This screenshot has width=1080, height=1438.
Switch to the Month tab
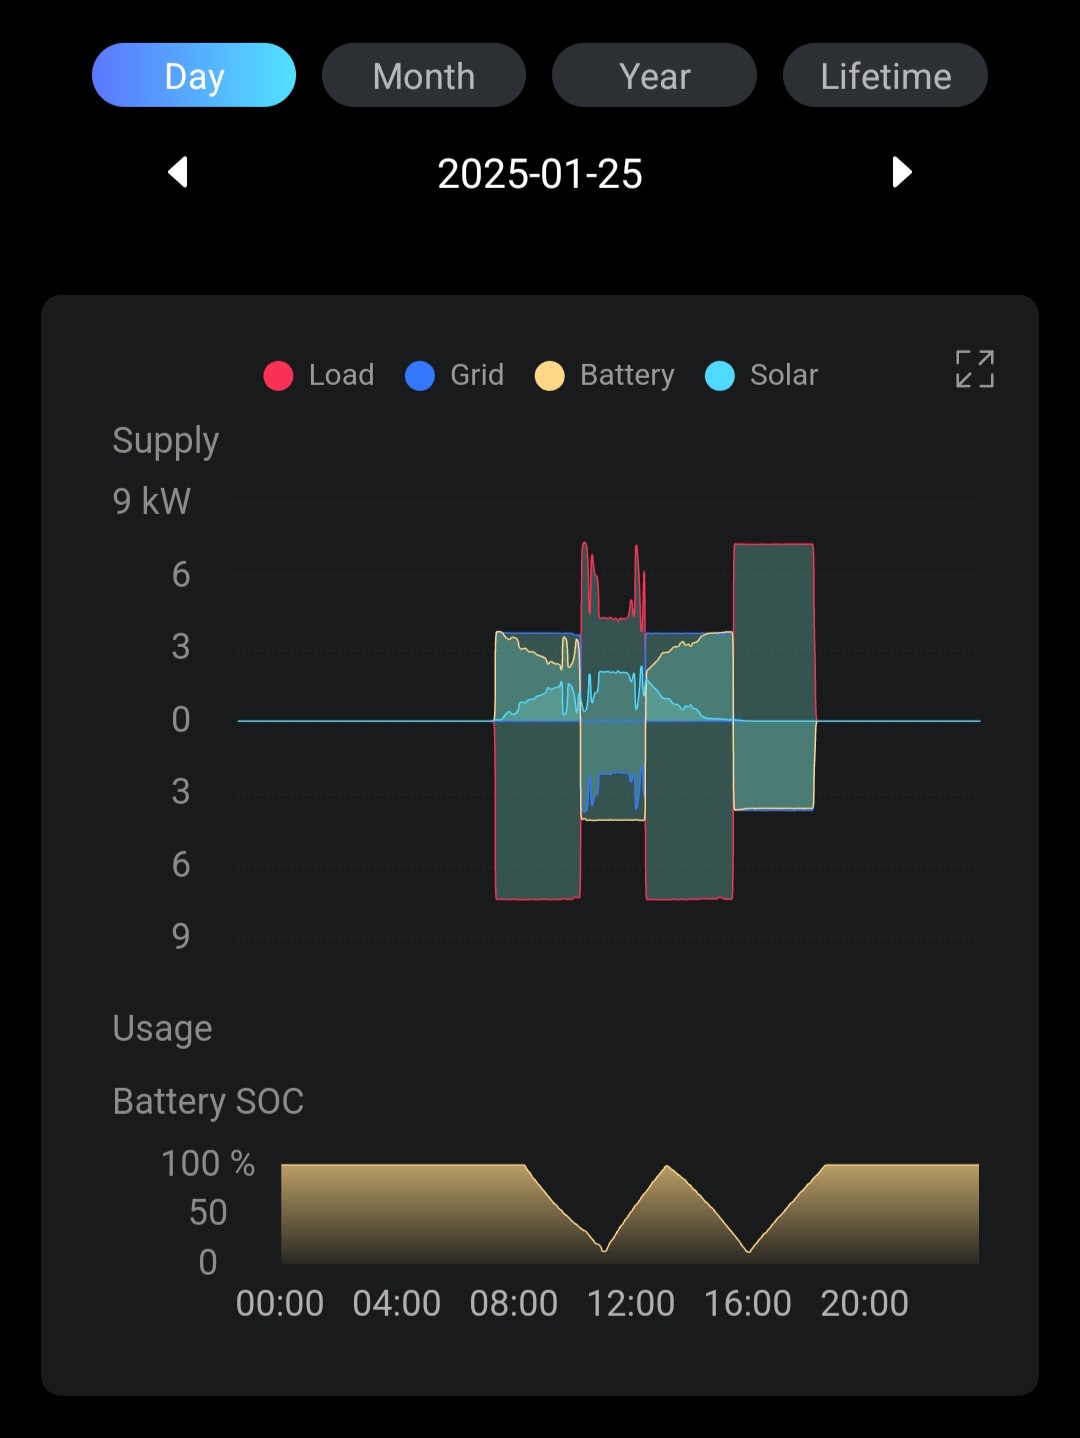pos(424,75)
